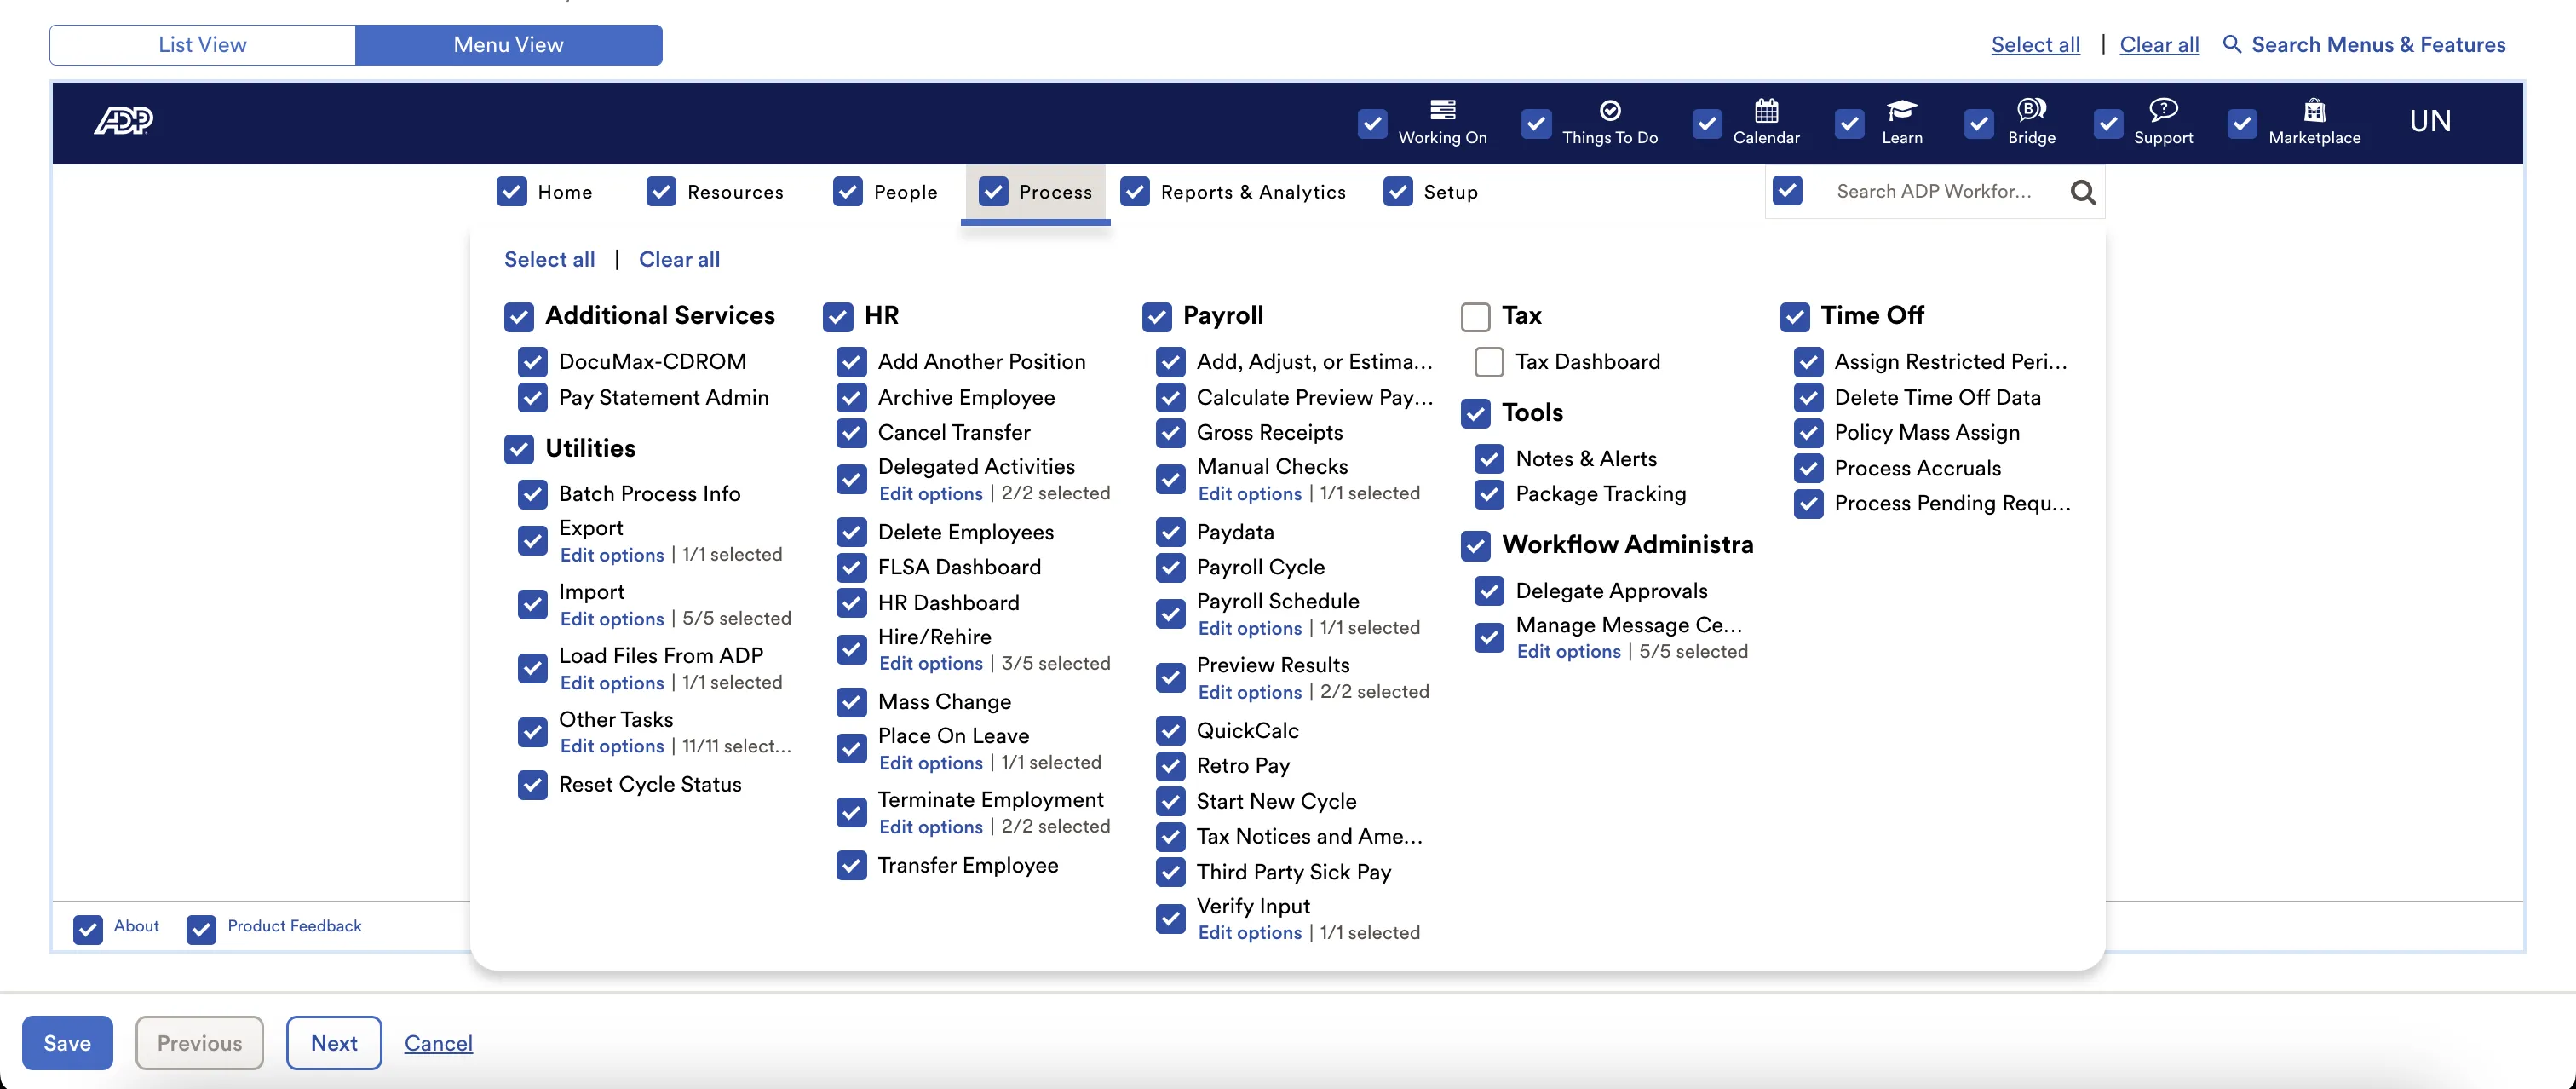Click Search Menus & Features
The image size is (2576, 1089).
click(x=2364, y=45)
